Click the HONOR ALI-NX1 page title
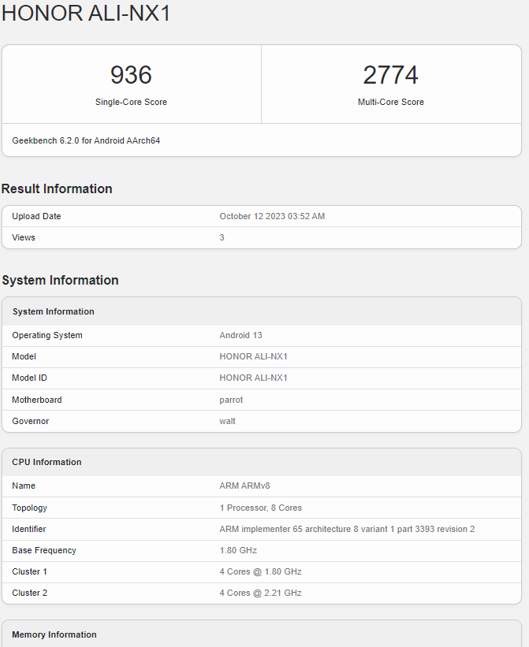Screen dimensions: 529x647 coord(86,13)
